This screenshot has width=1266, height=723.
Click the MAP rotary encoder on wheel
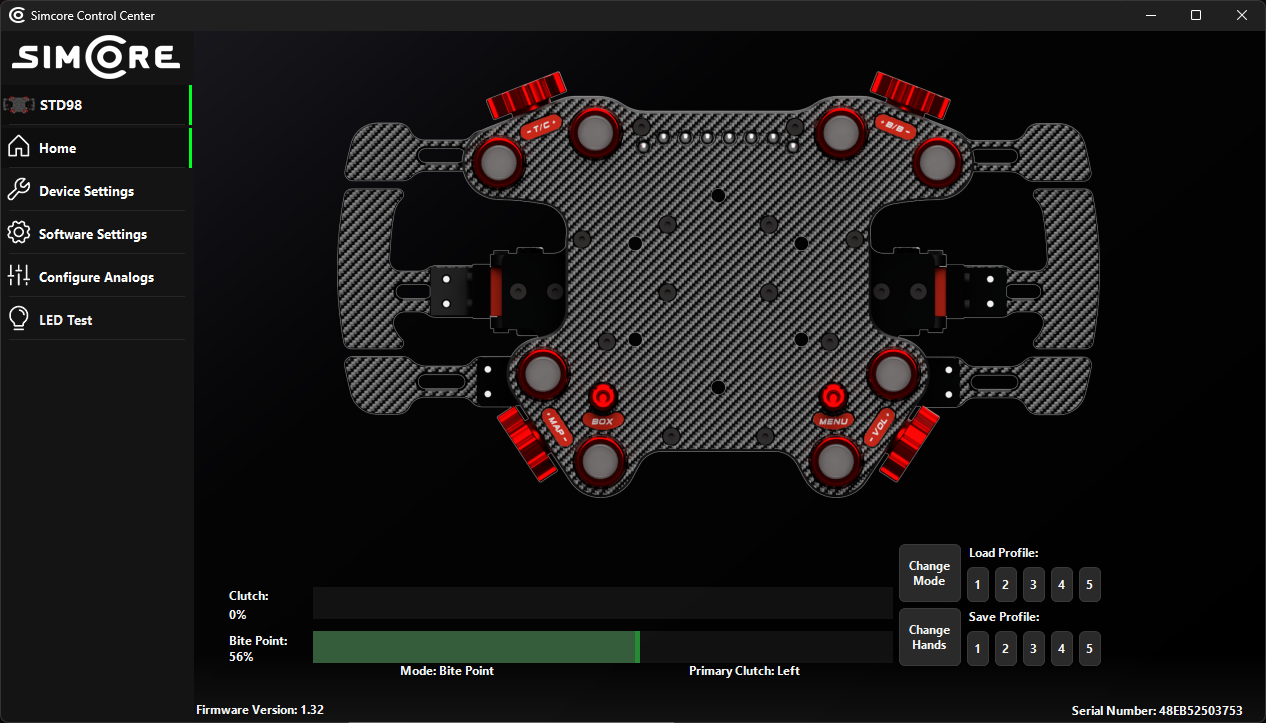pyautogui.click(x=526, y=444)
